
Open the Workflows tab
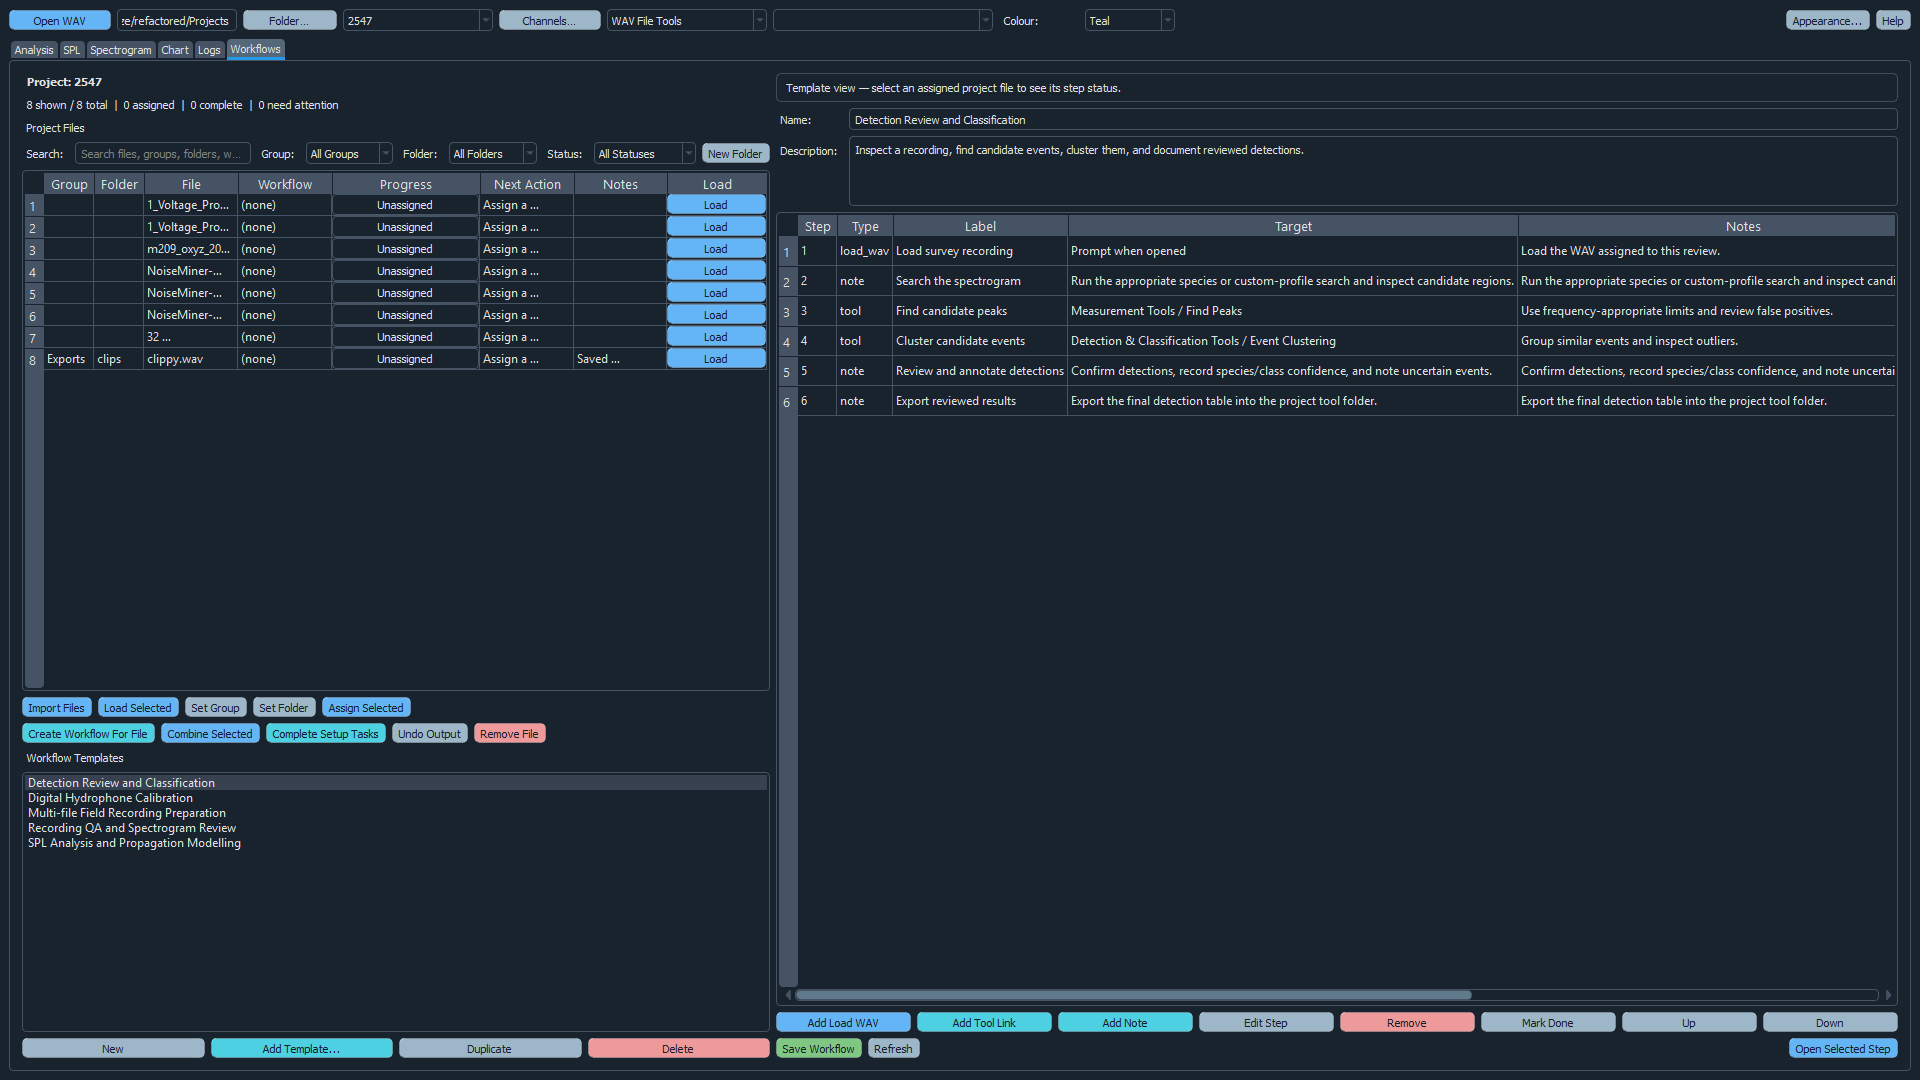point(255,49)
